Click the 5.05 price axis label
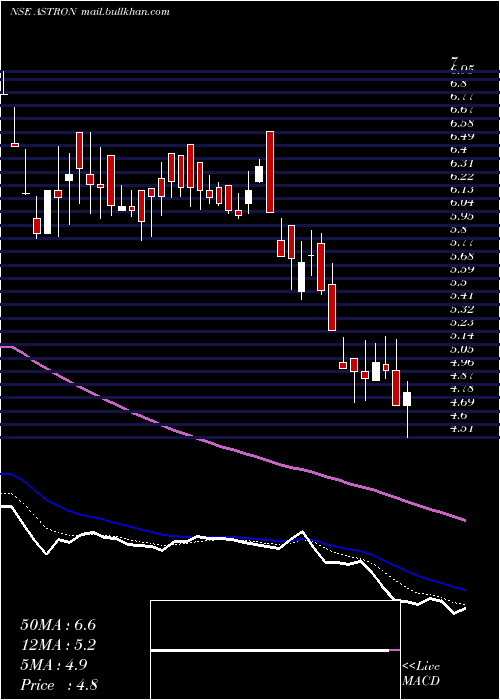Screen dimensions: 500x700 click(462, 349)
